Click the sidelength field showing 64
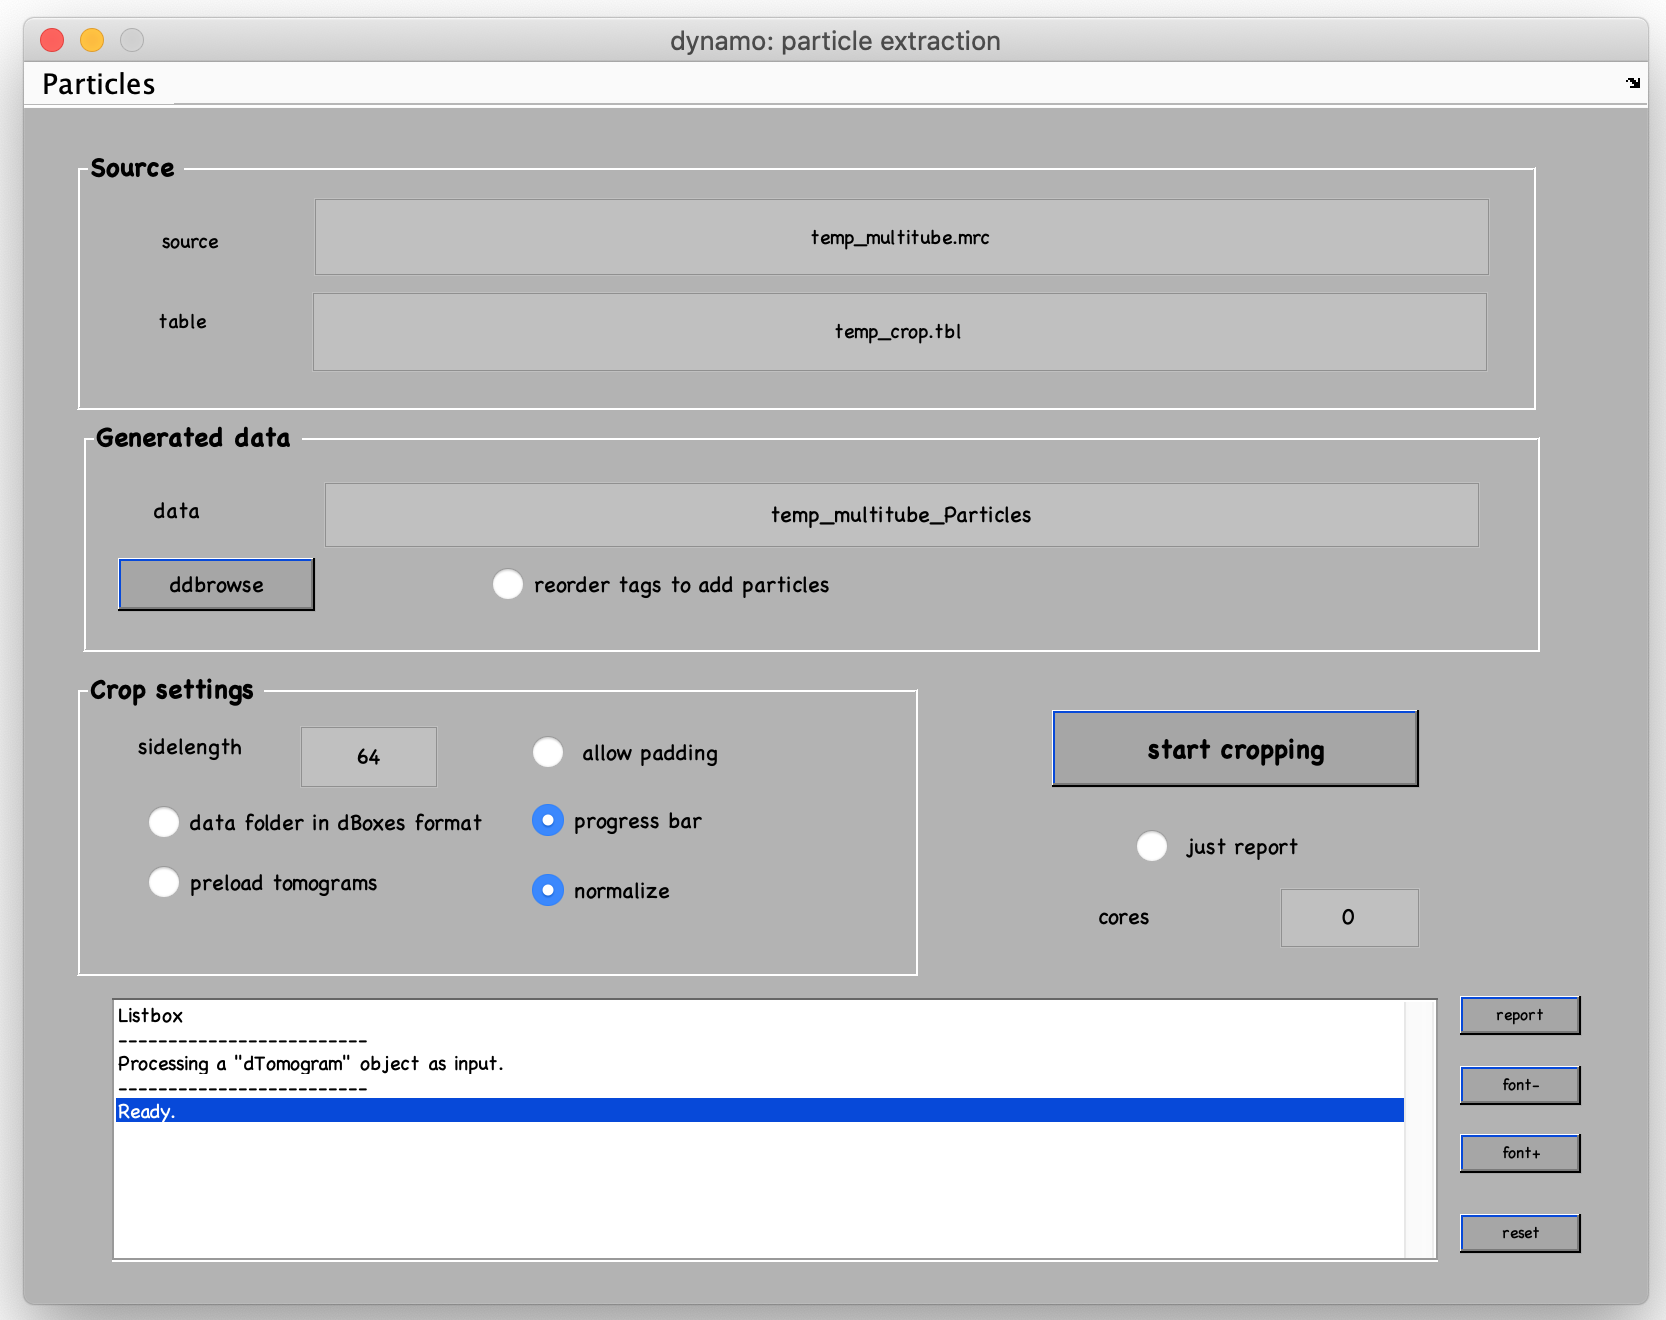Screen dimensions: 1666x1320 [x=369, y=757]
